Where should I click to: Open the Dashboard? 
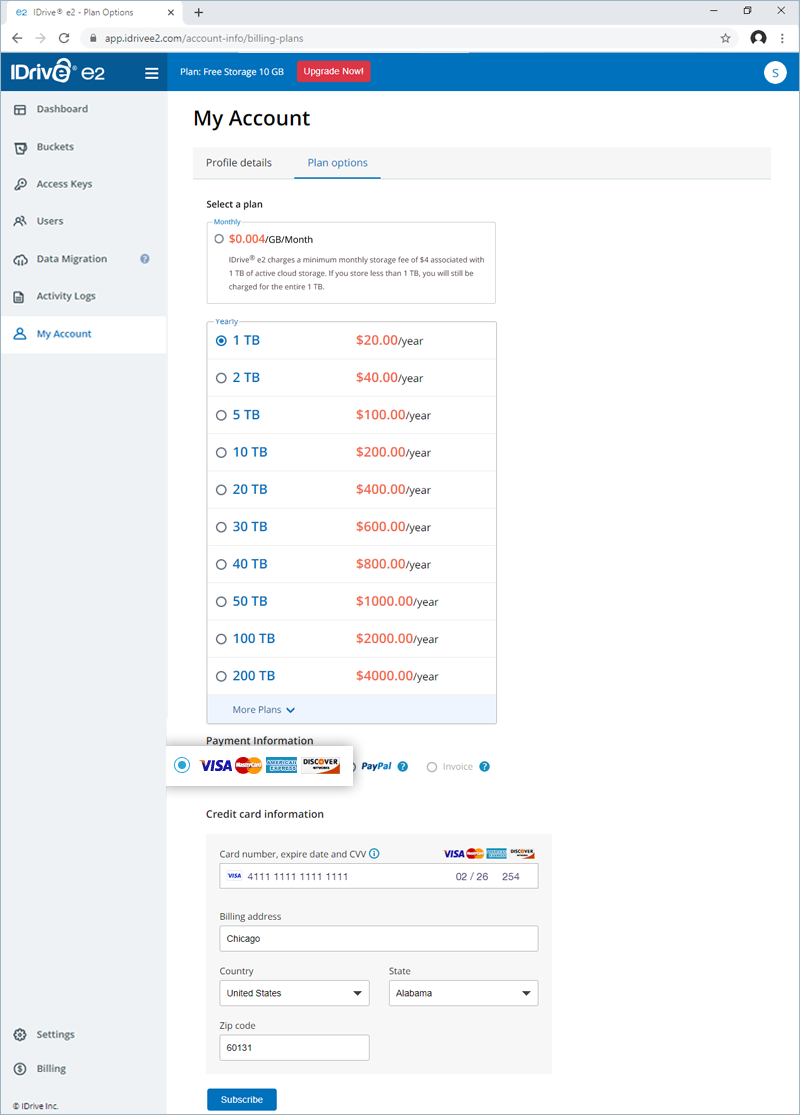(62, 108)
